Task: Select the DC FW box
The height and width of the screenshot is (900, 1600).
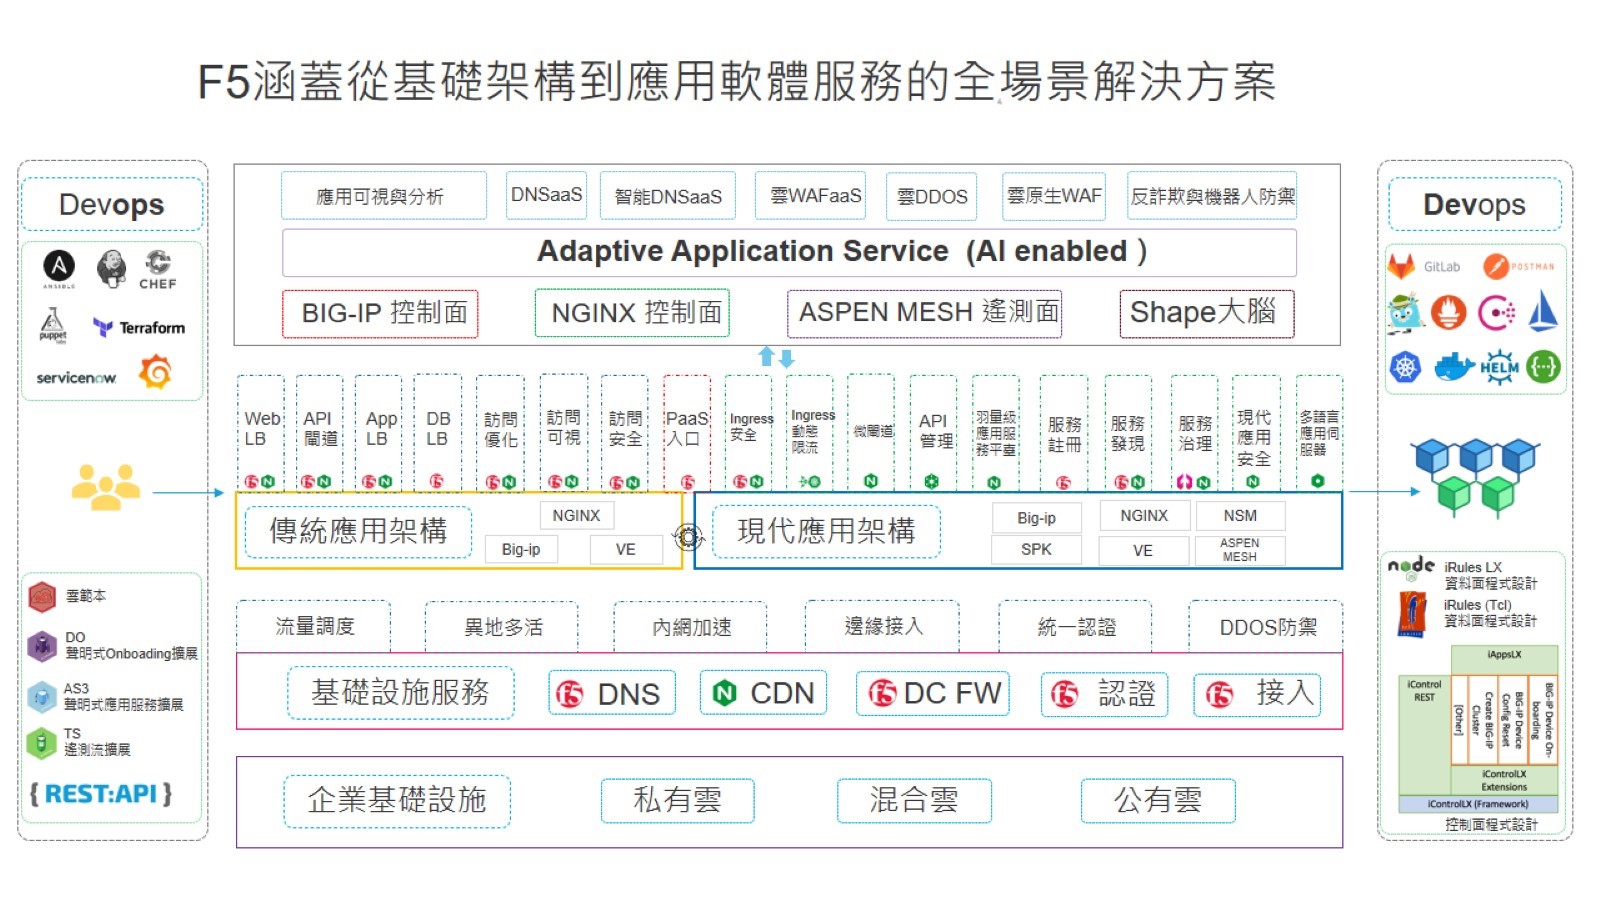Action: [x=933, y=693]
